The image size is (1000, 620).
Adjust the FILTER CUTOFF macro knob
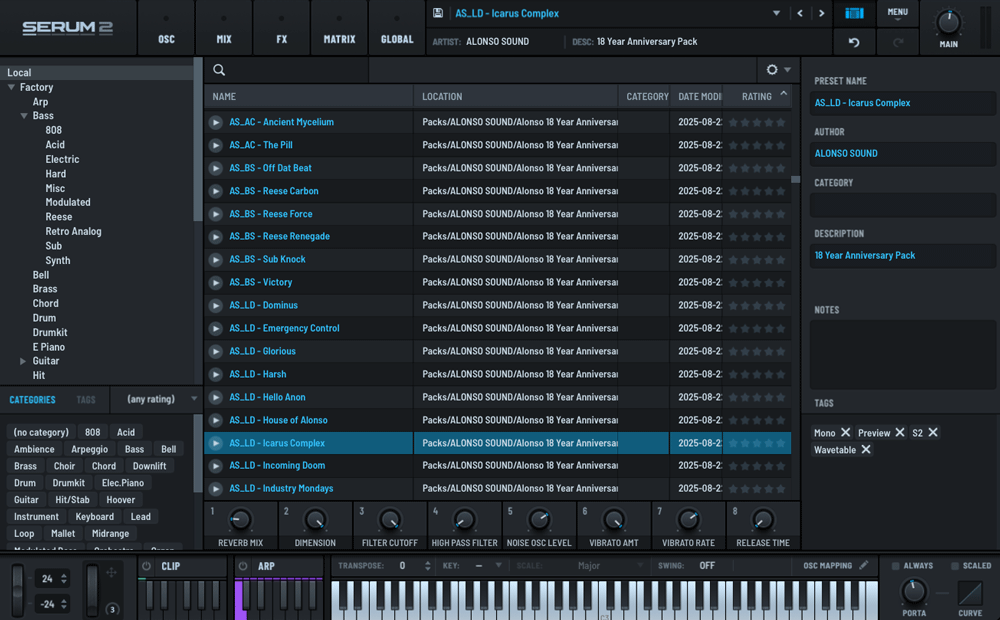(390, 520)
